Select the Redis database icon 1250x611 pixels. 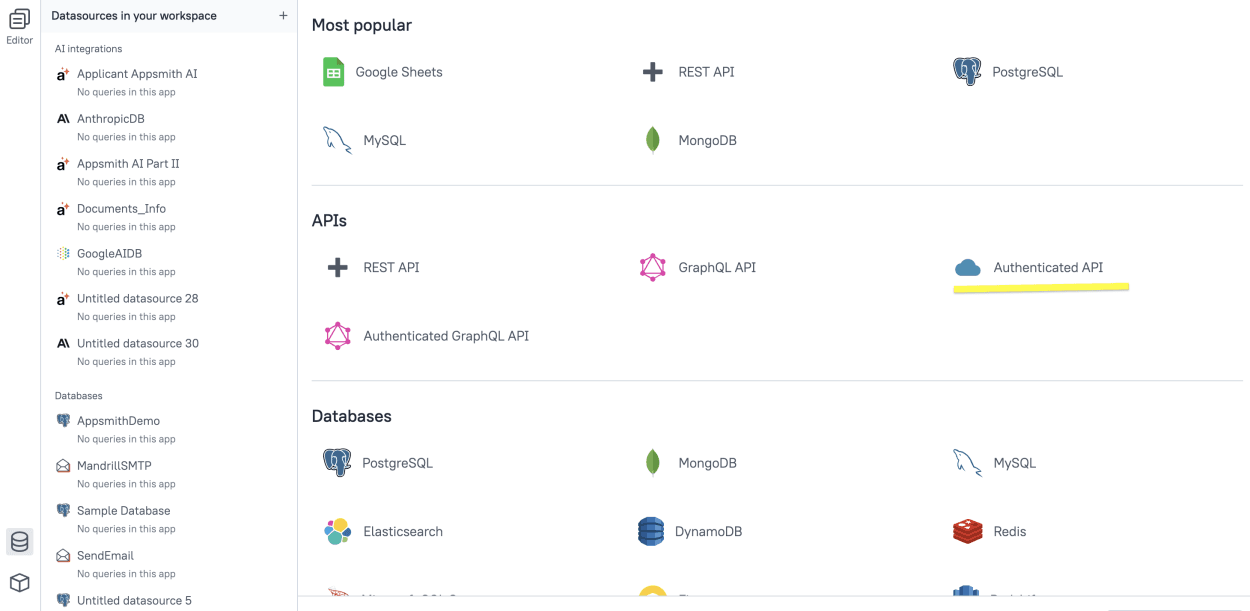967,532
